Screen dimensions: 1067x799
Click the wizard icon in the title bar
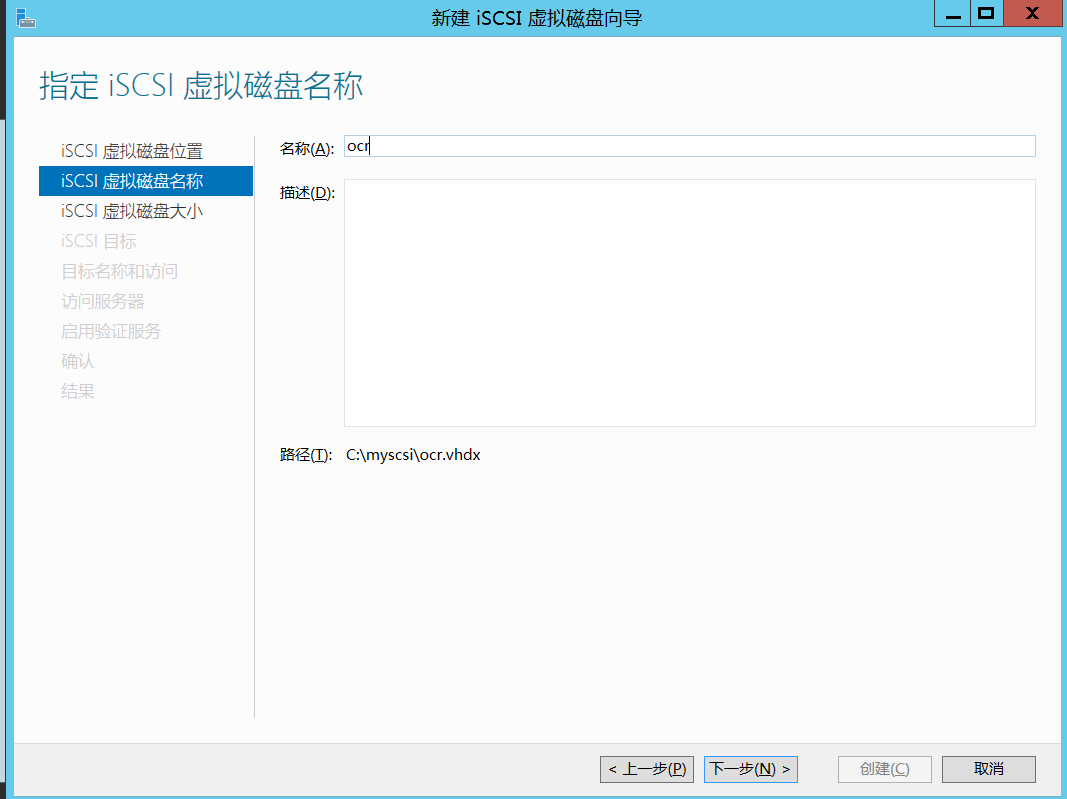[x=25, y=18]
